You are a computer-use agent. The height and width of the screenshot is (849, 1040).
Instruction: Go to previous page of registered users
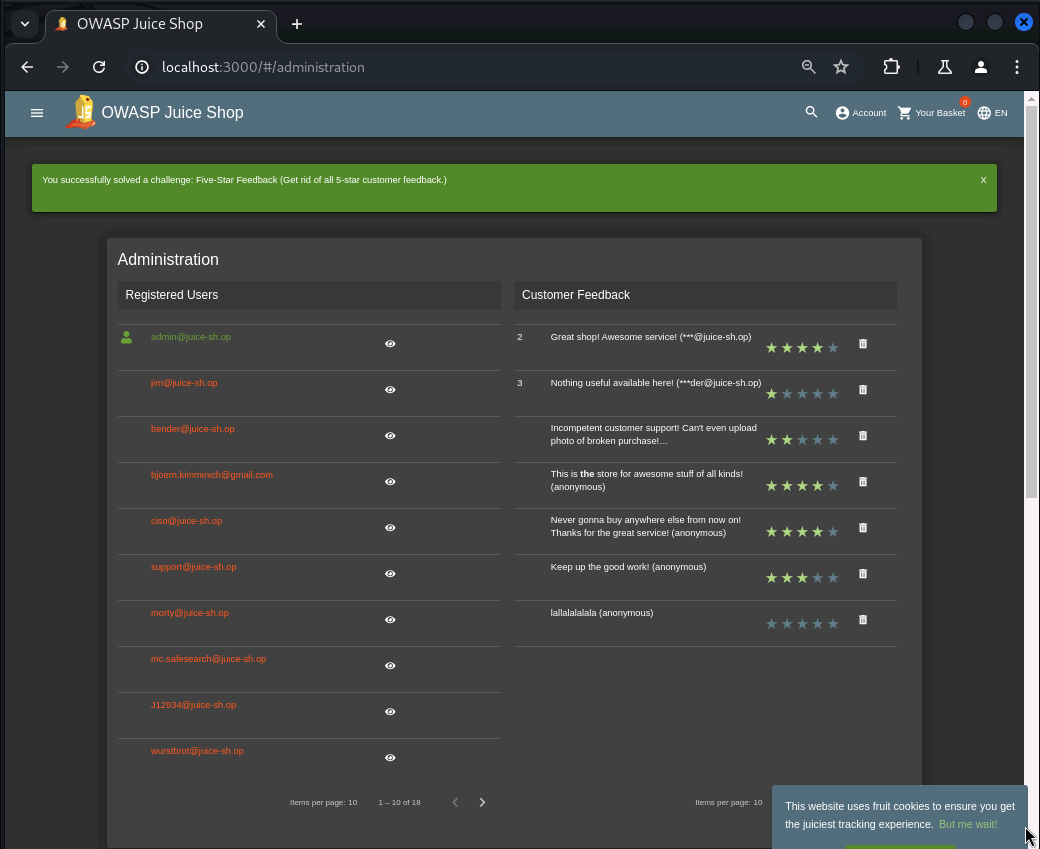point(455,803)
